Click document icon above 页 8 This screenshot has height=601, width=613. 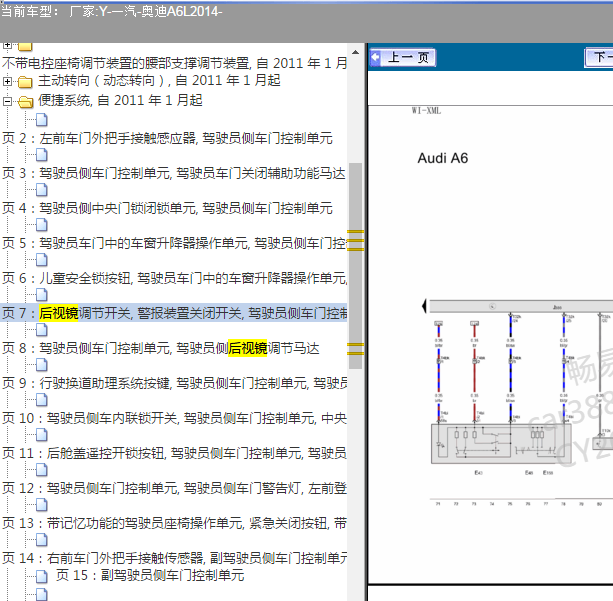point(42,330)
